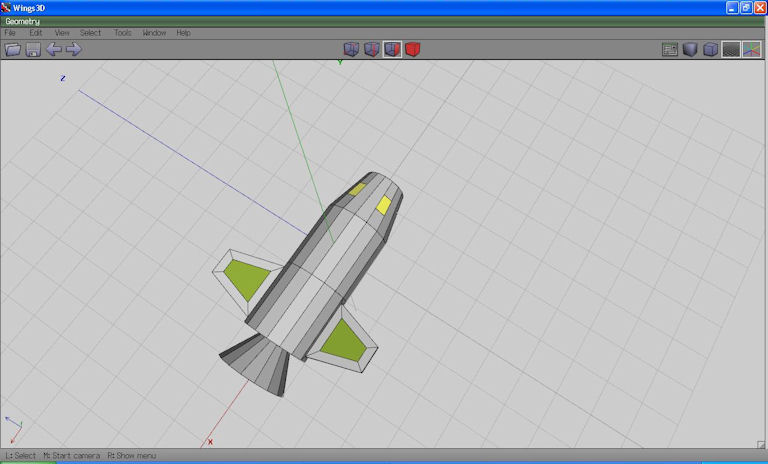
Task: Save the model with the floppy icon
Action: [33, 49]
